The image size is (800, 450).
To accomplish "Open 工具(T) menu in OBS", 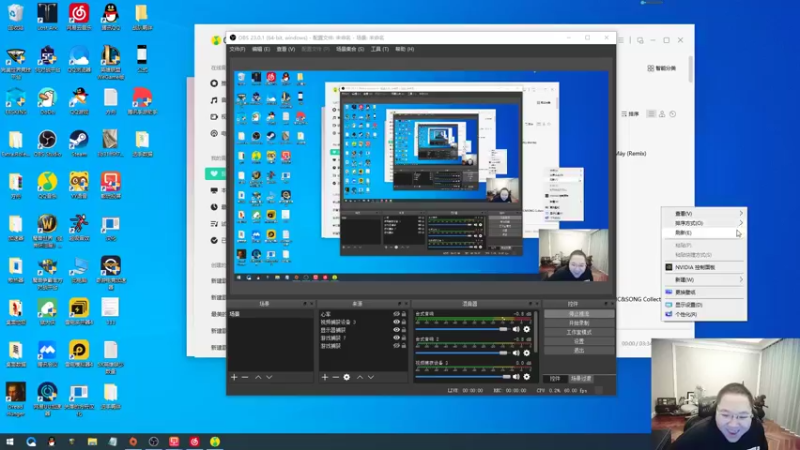I will [380, 49].
